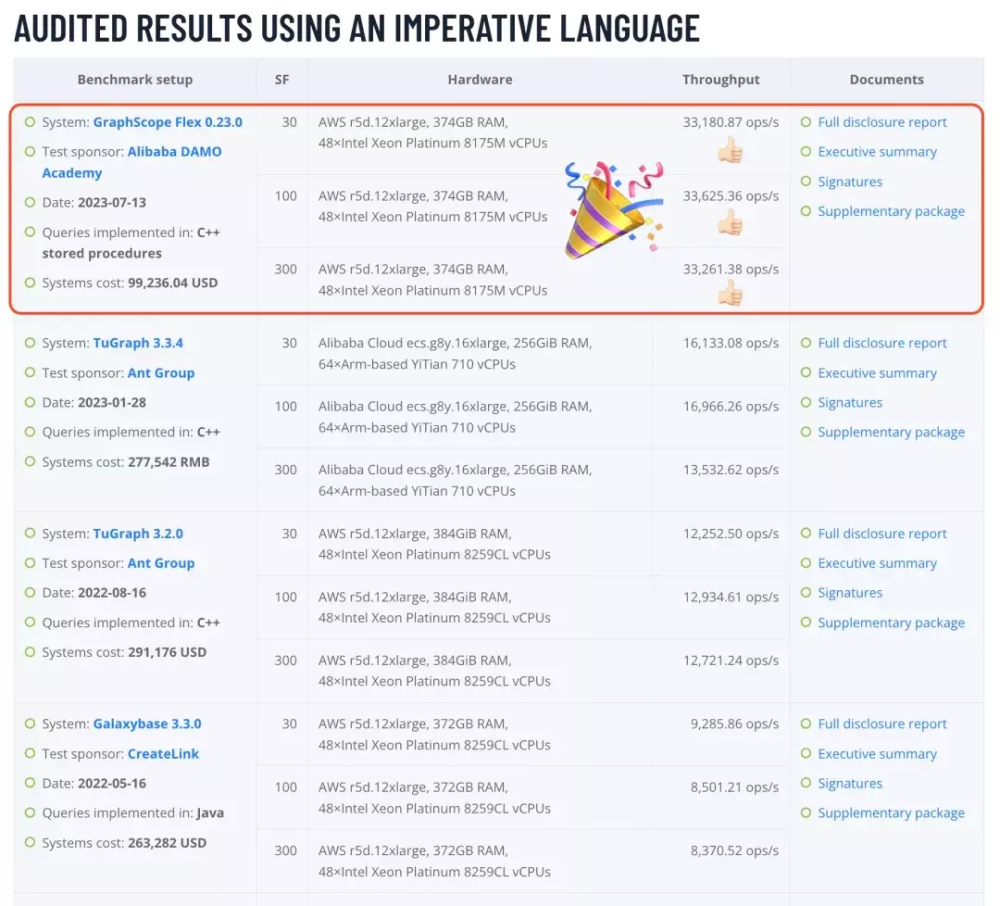The width and height of the screenshot is (1000, 906).
Task: Select the 33,625.36 ops/s throughput value
Action: 731,196
